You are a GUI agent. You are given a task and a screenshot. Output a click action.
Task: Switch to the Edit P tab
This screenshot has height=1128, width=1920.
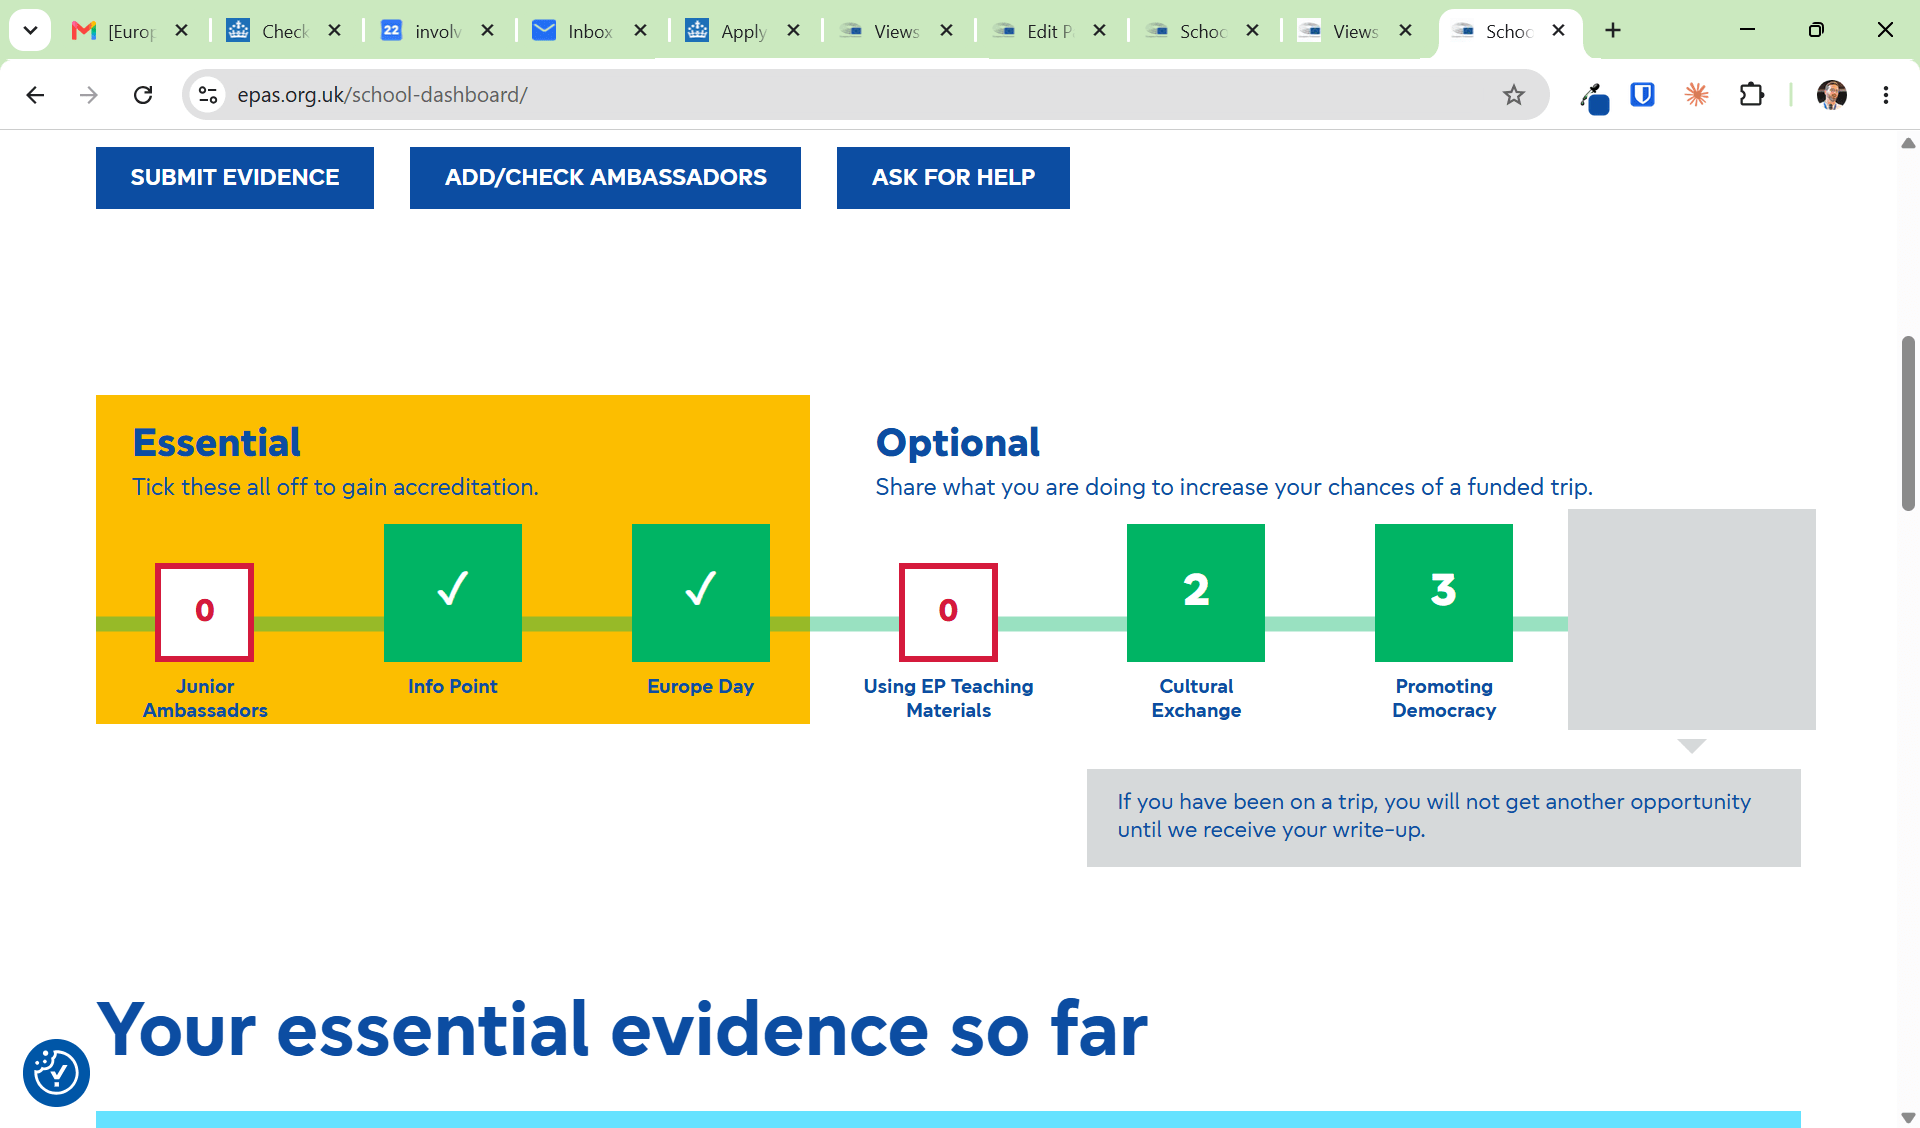(x=1050, y=31)
